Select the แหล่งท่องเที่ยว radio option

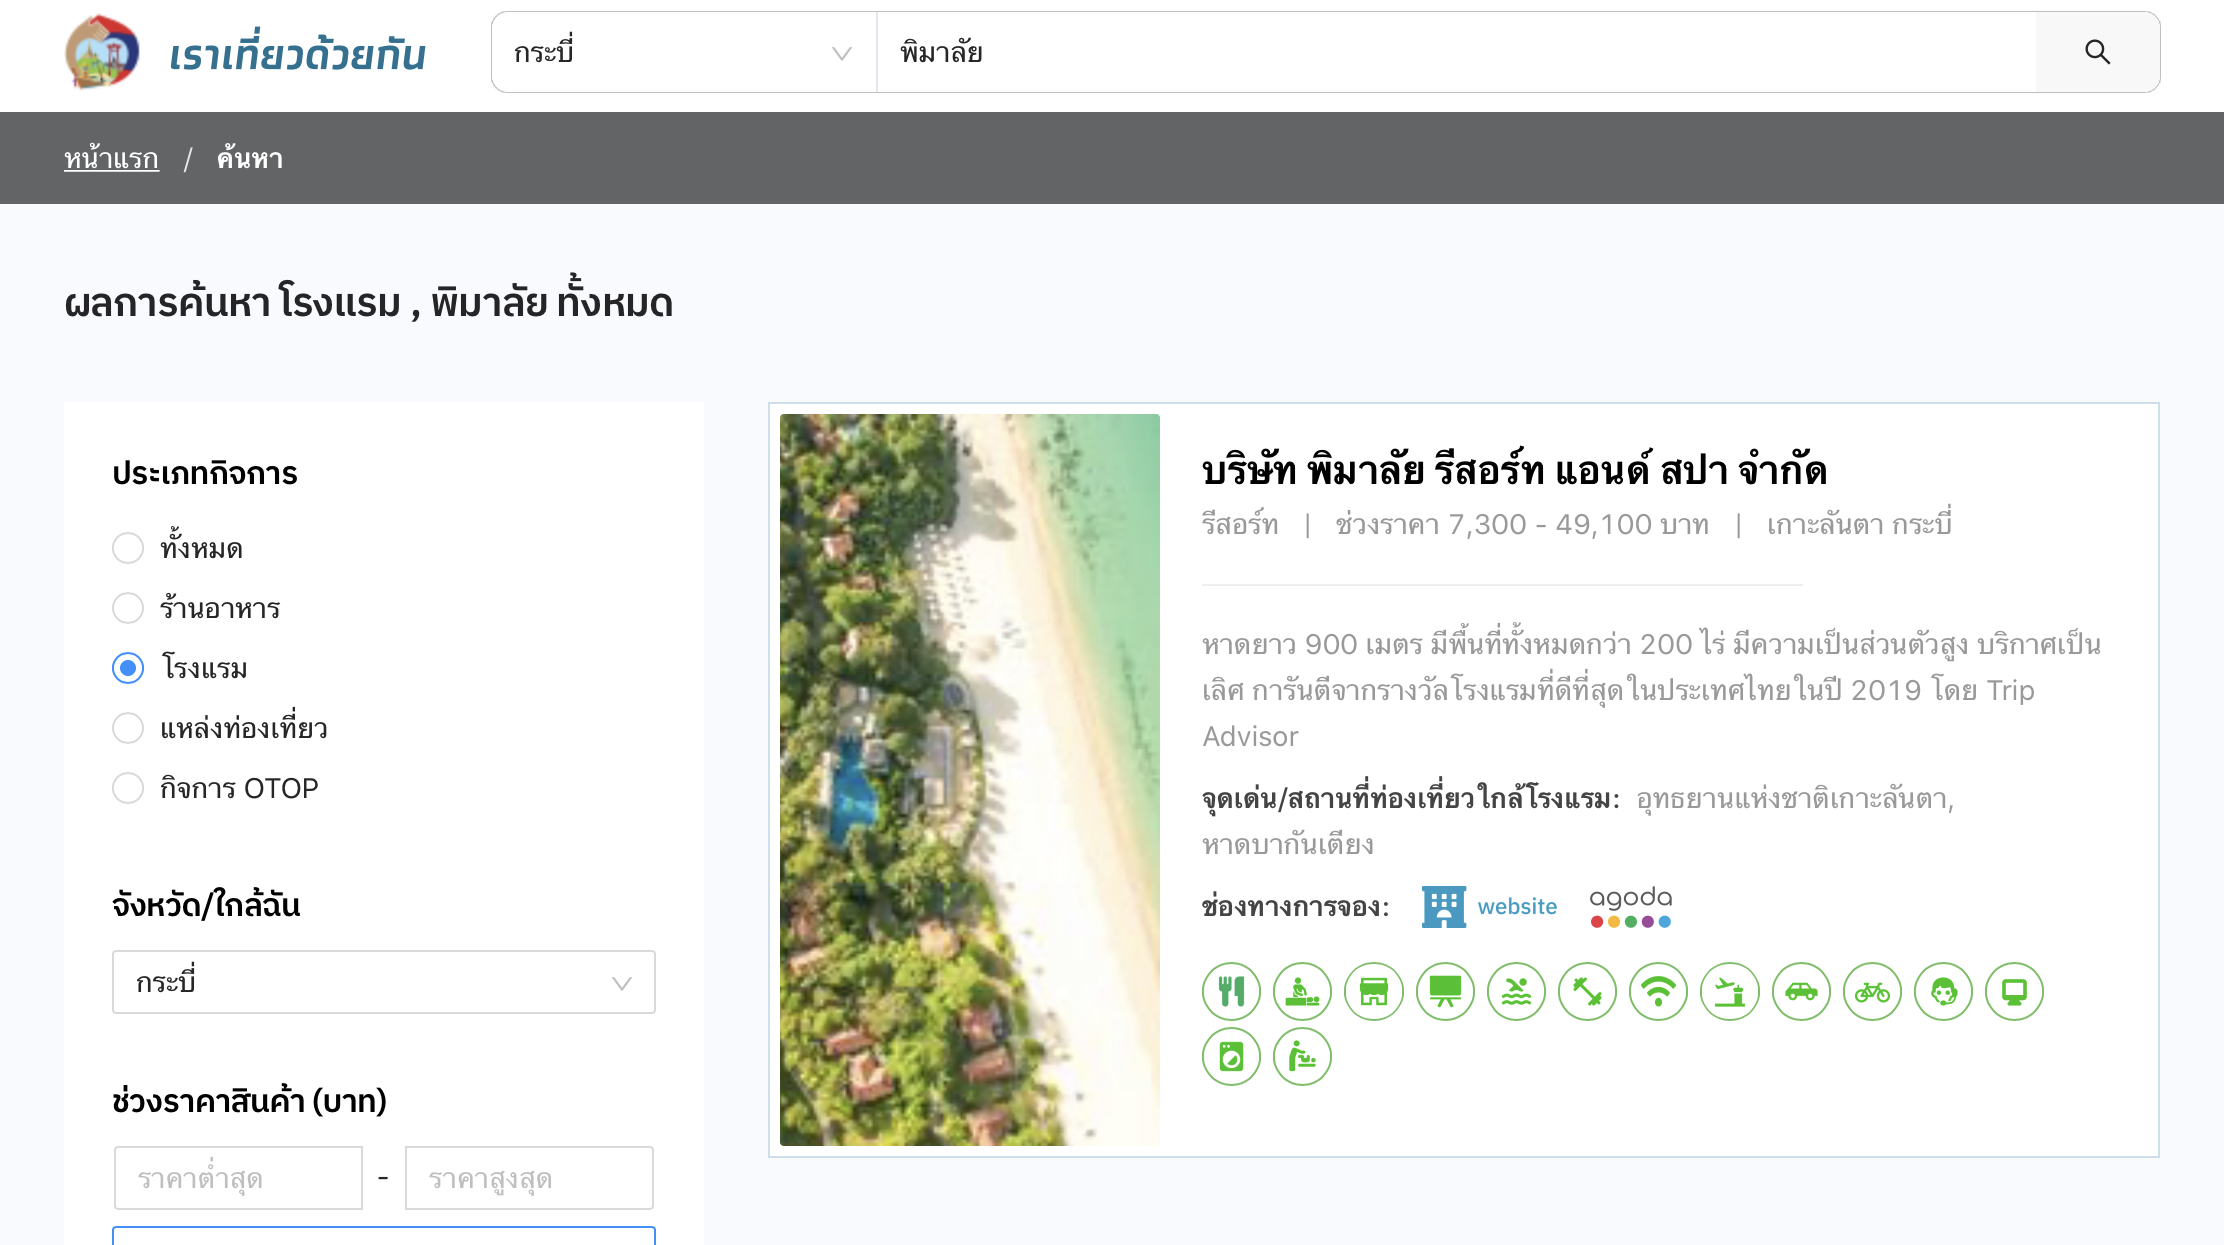point(128,728)
